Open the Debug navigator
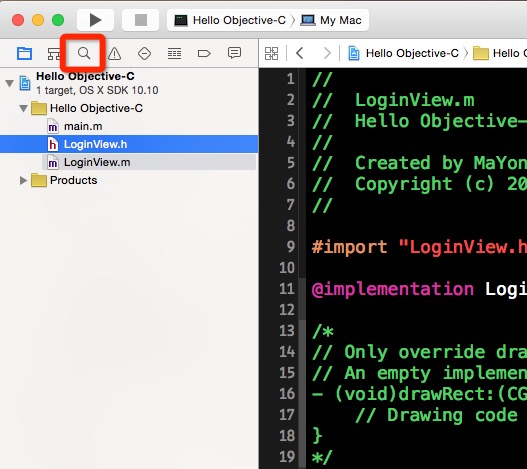 (174, 53)
